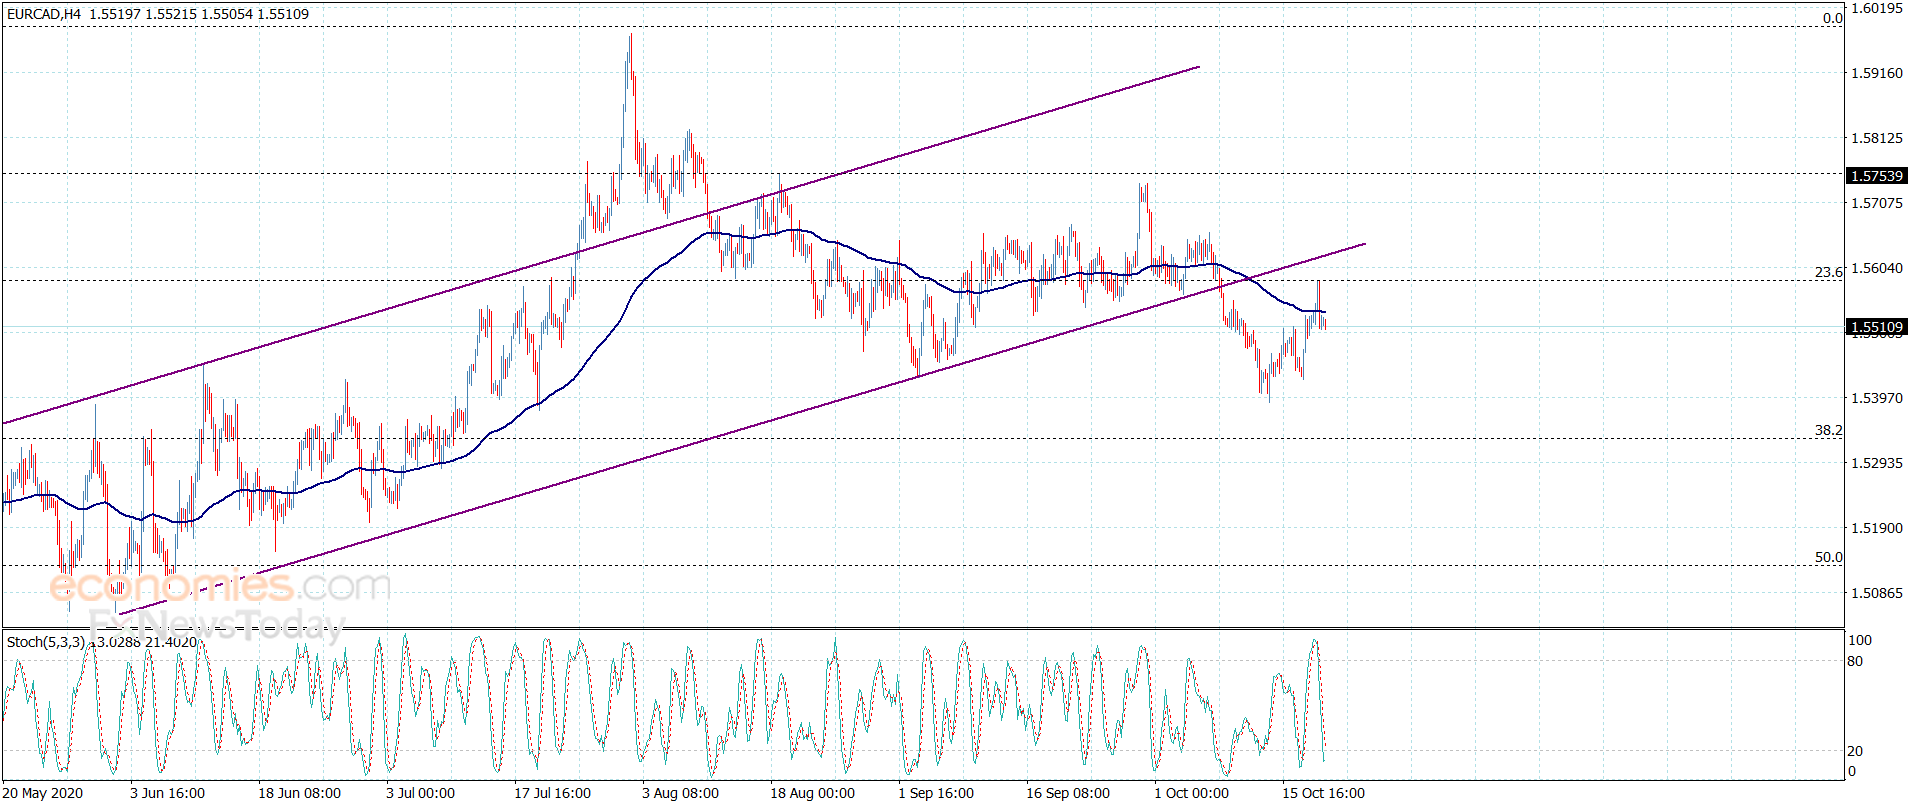Click the EURCAD,H4 chart title

44,14
